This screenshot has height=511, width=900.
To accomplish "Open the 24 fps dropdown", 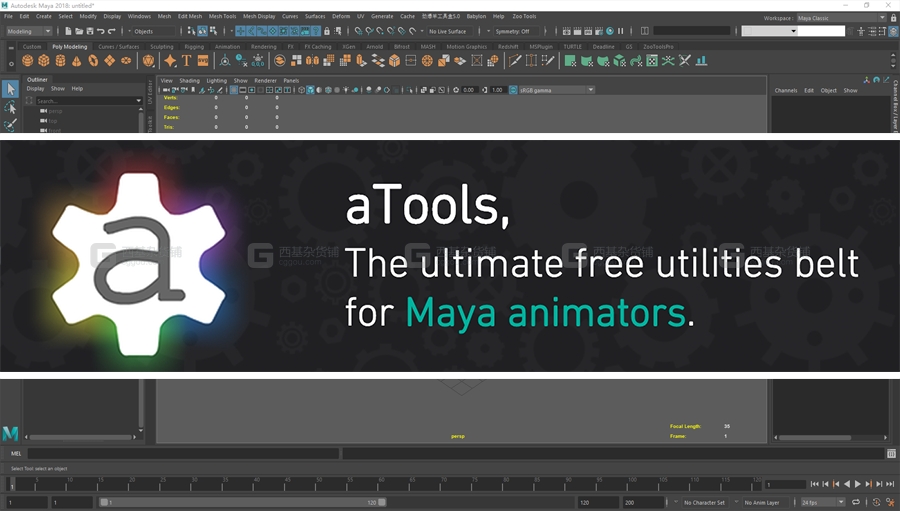I will 823,502.
